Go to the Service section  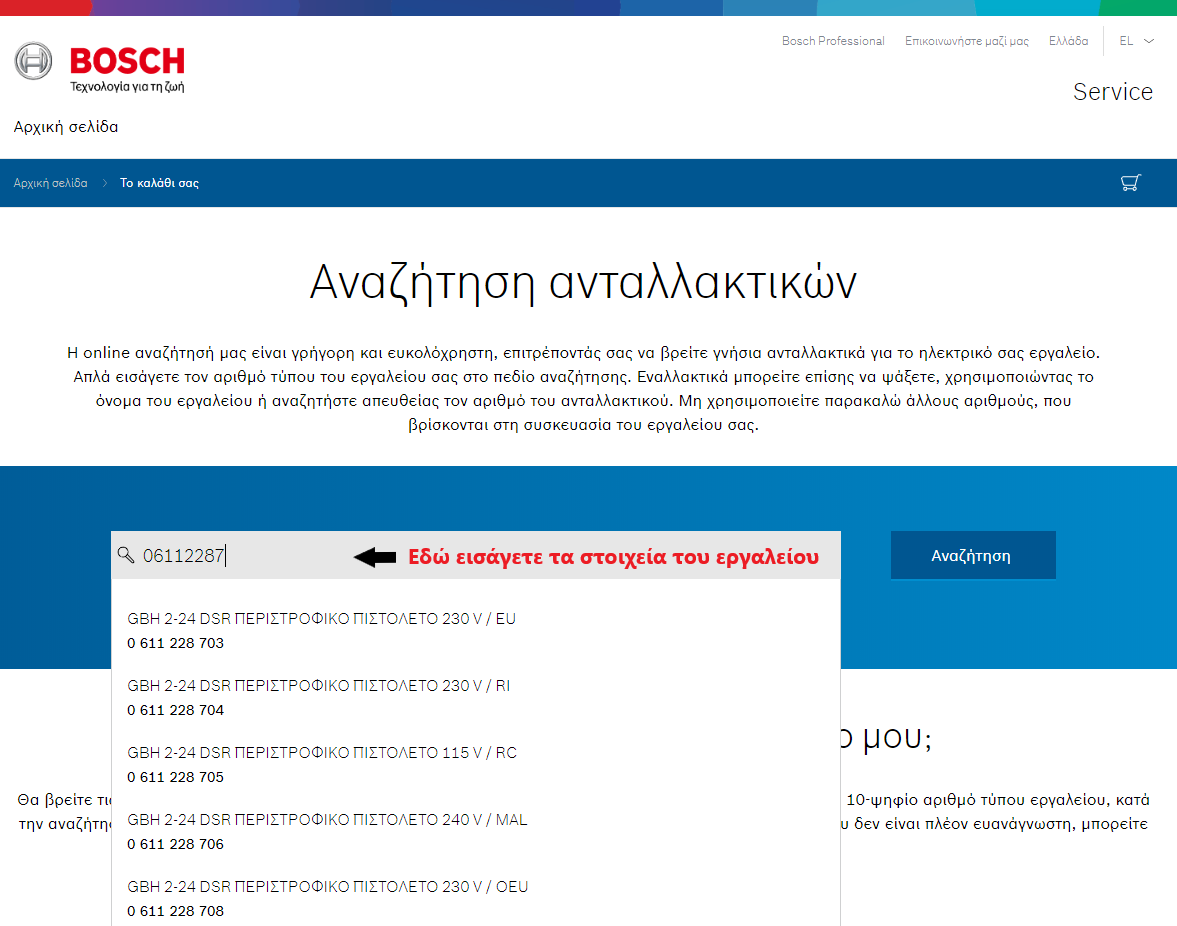(x=1112, y=92)
